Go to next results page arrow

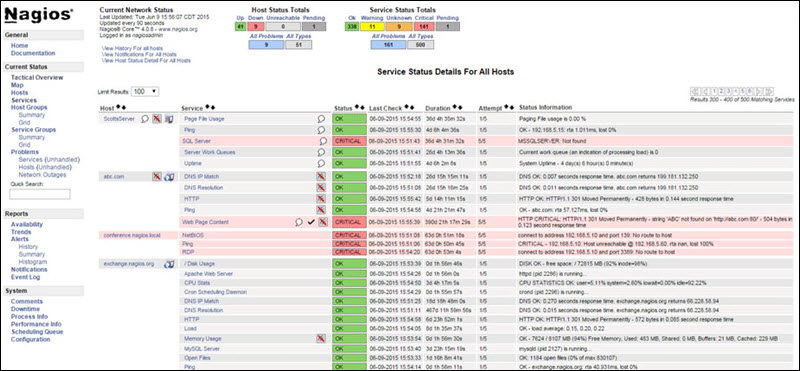tap(759, 91)
